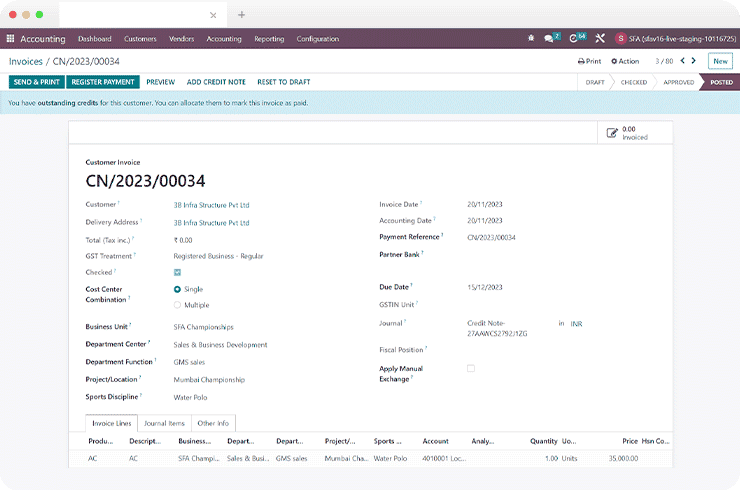Image resolution: width=740 pixels, height=490 pixels.
Task: Open the Print dropdown
Action: point(589,61)
